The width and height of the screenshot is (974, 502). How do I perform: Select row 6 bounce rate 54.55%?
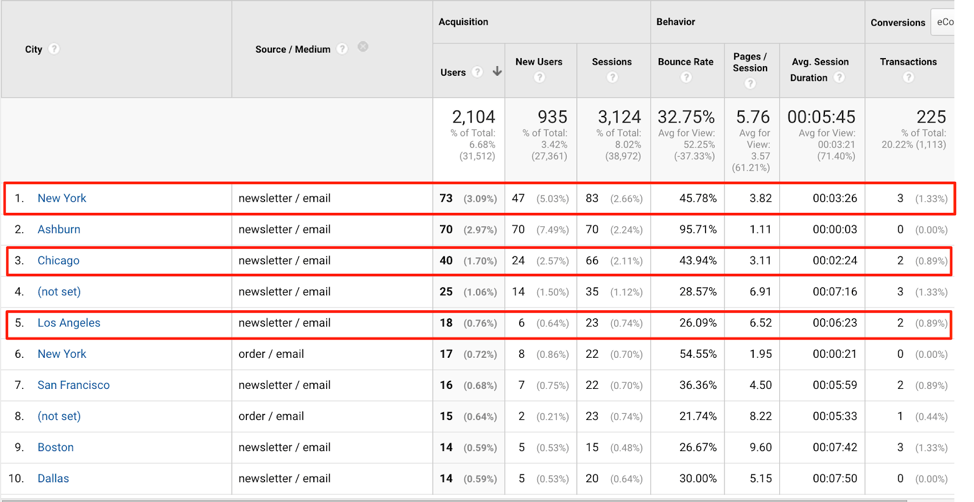click(x=698, y=354)
